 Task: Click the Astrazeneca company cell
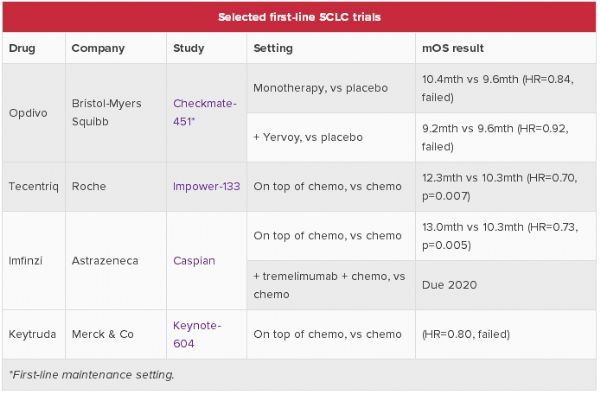click(x=116, y=260)
